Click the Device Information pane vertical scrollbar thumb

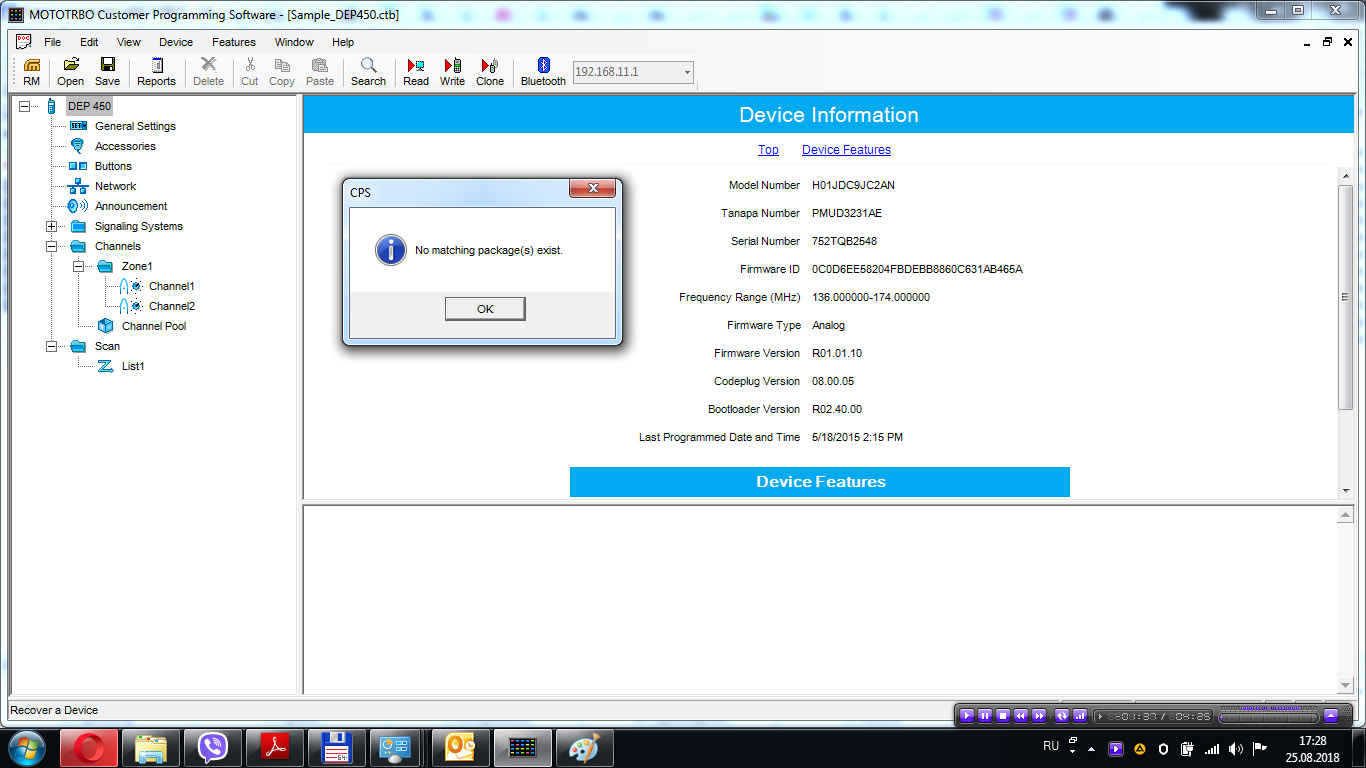pos(1345,297)
